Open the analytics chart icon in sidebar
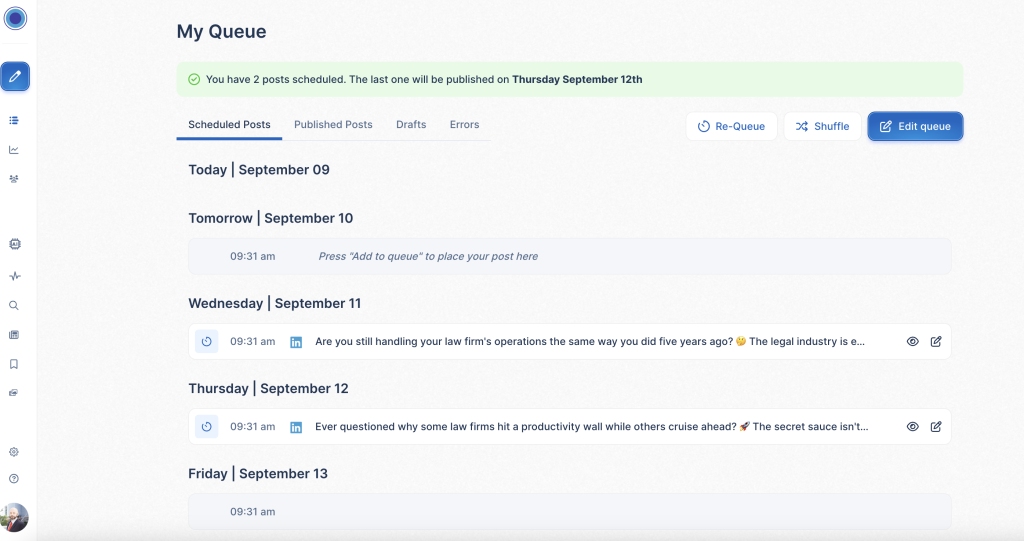Image resolution: width=1024 pixels, height=541 pixels. tap(14, 150)
